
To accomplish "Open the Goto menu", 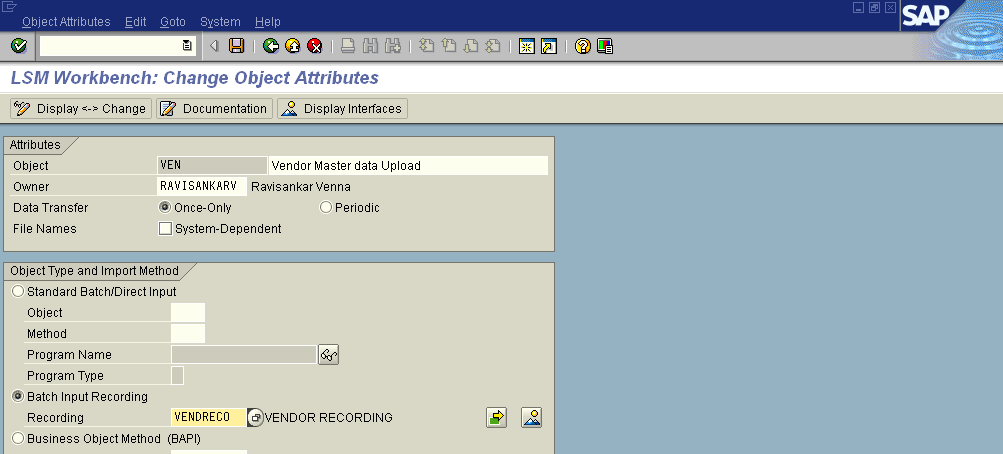I will click(172, 21).
